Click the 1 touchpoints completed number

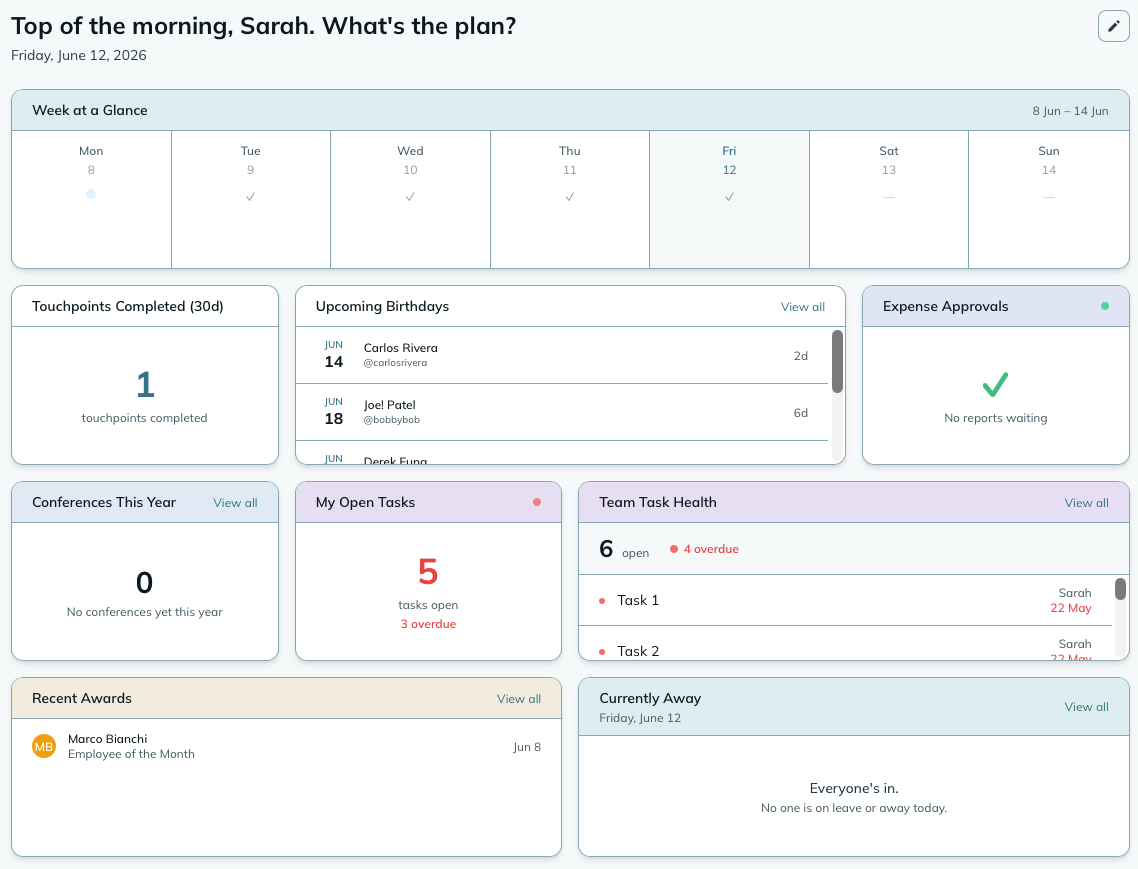pyautogui.click(x=145, y=385)
